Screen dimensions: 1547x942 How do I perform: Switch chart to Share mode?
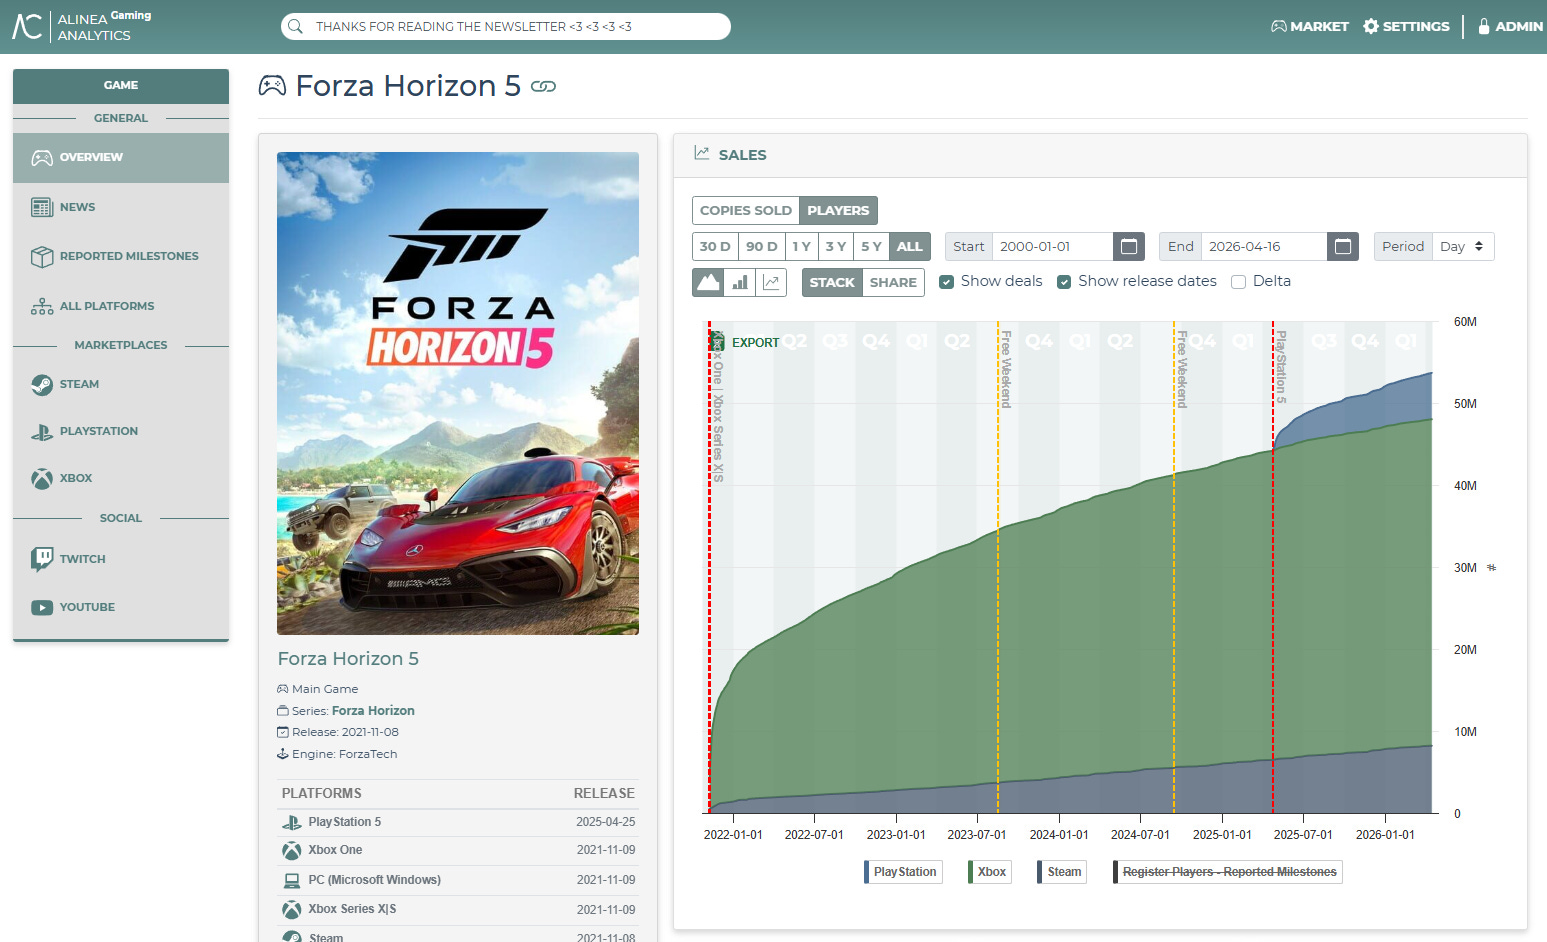[x=893, y=282]
